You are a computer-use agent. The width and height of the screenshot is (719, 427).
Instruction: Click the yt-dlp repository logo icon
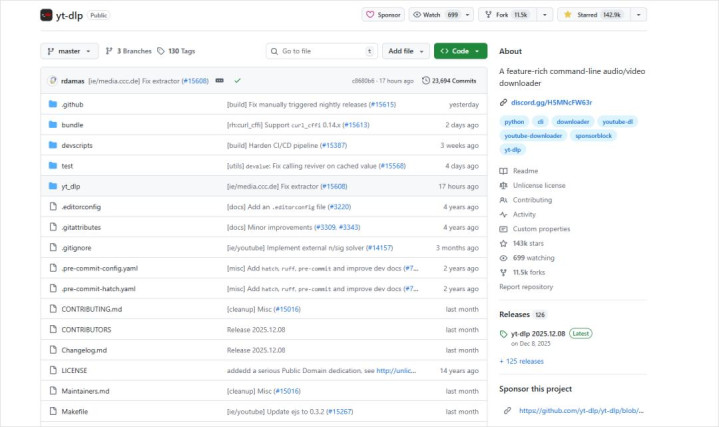coord(47,15)
